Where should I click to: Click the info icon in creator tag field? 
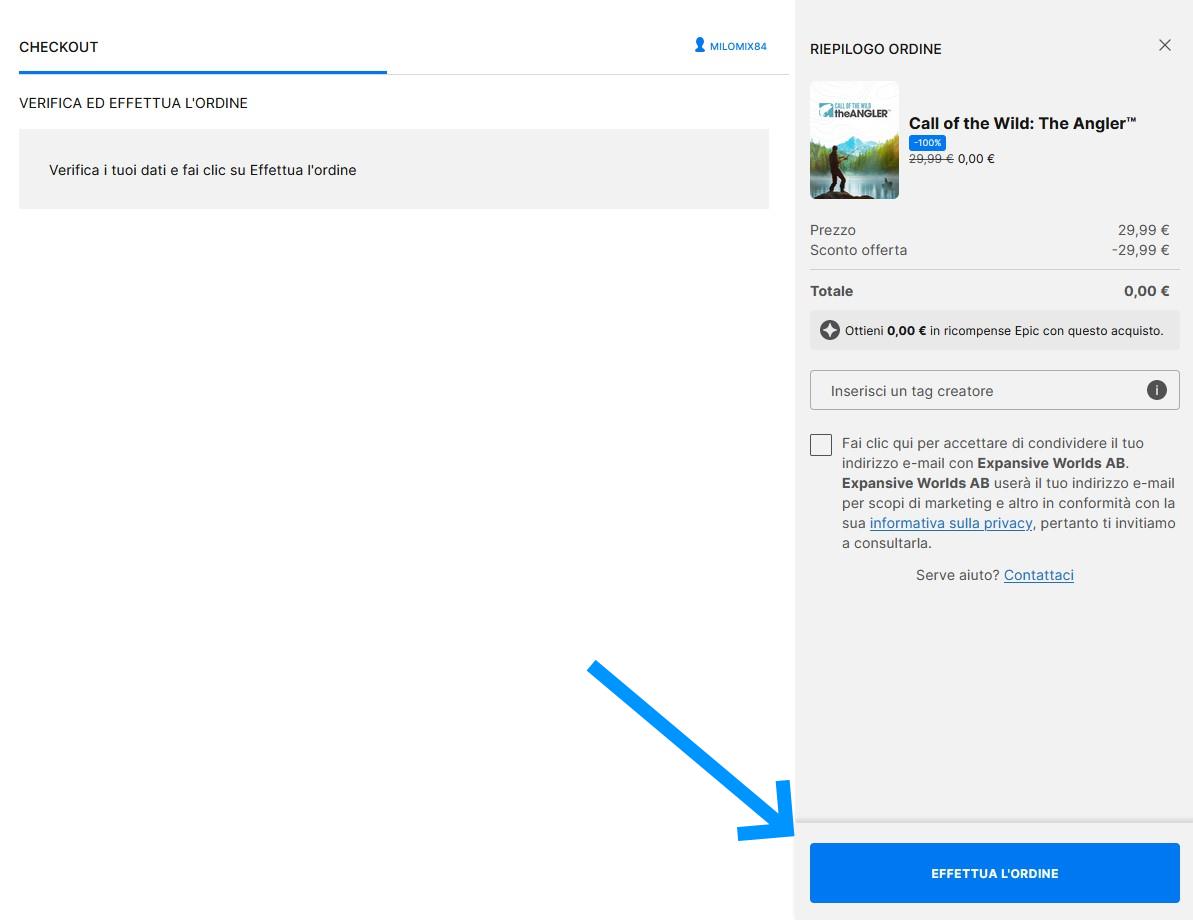(1156, 390)
